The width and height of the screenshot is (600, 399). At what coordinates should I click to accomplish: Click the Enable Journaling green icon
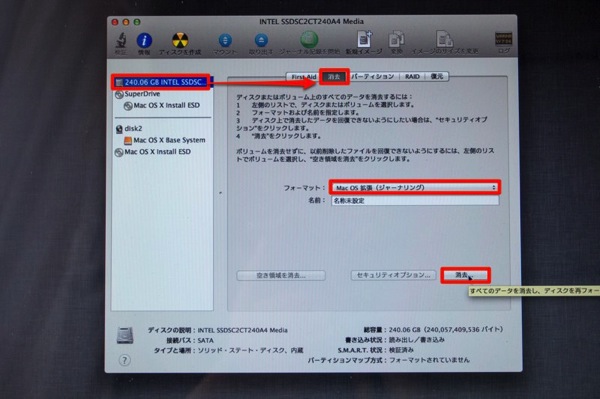[x=309, y=39]
